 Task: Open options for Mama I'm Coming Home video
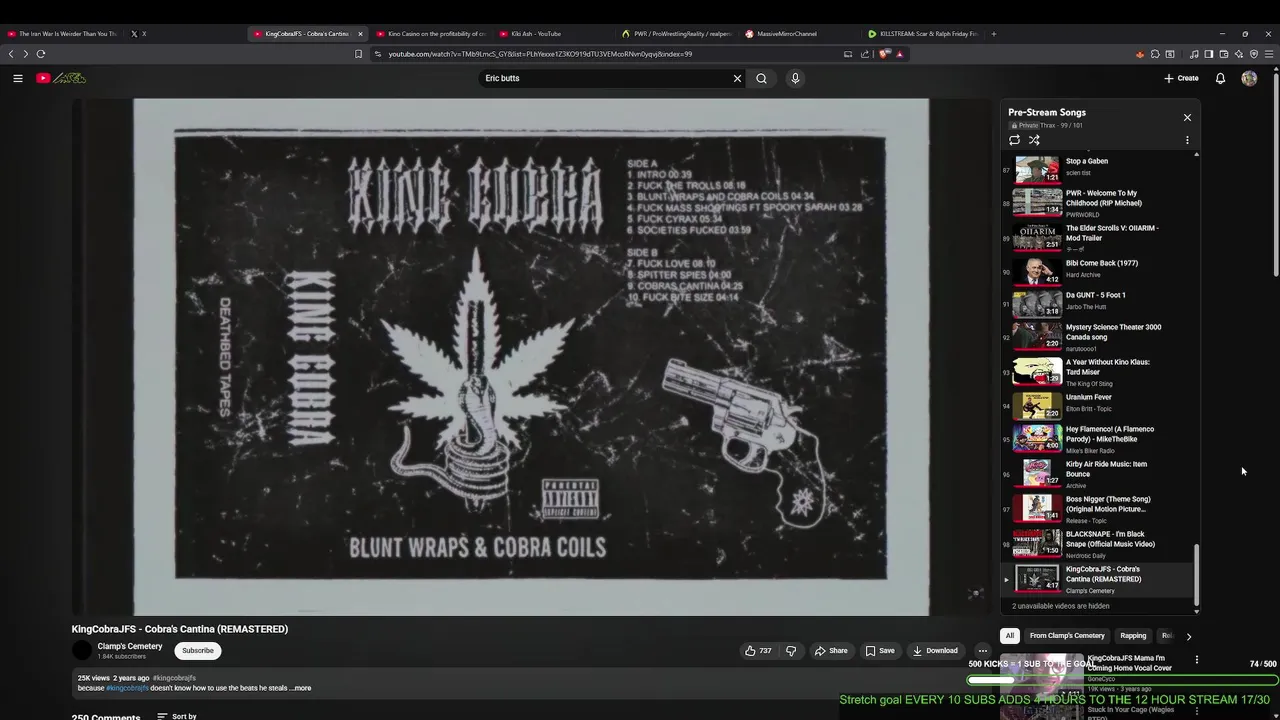tap(1196, 660)
